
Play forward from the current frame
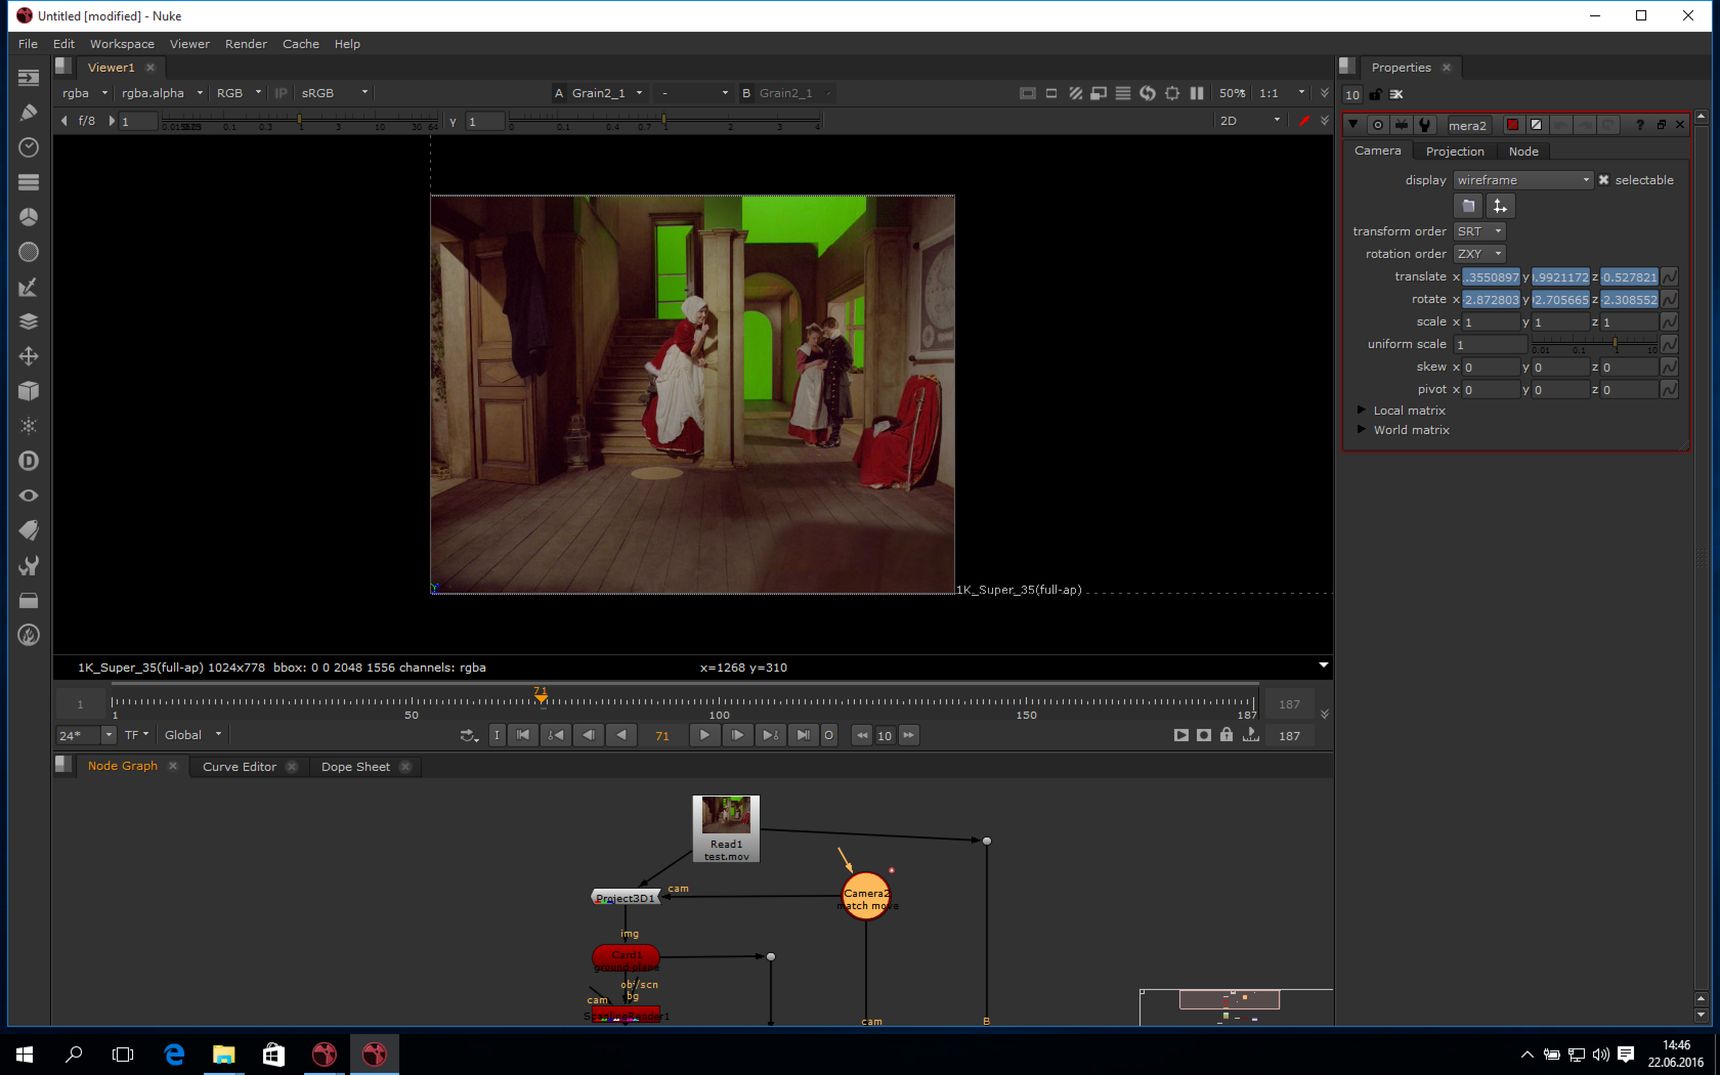(705, 735)
